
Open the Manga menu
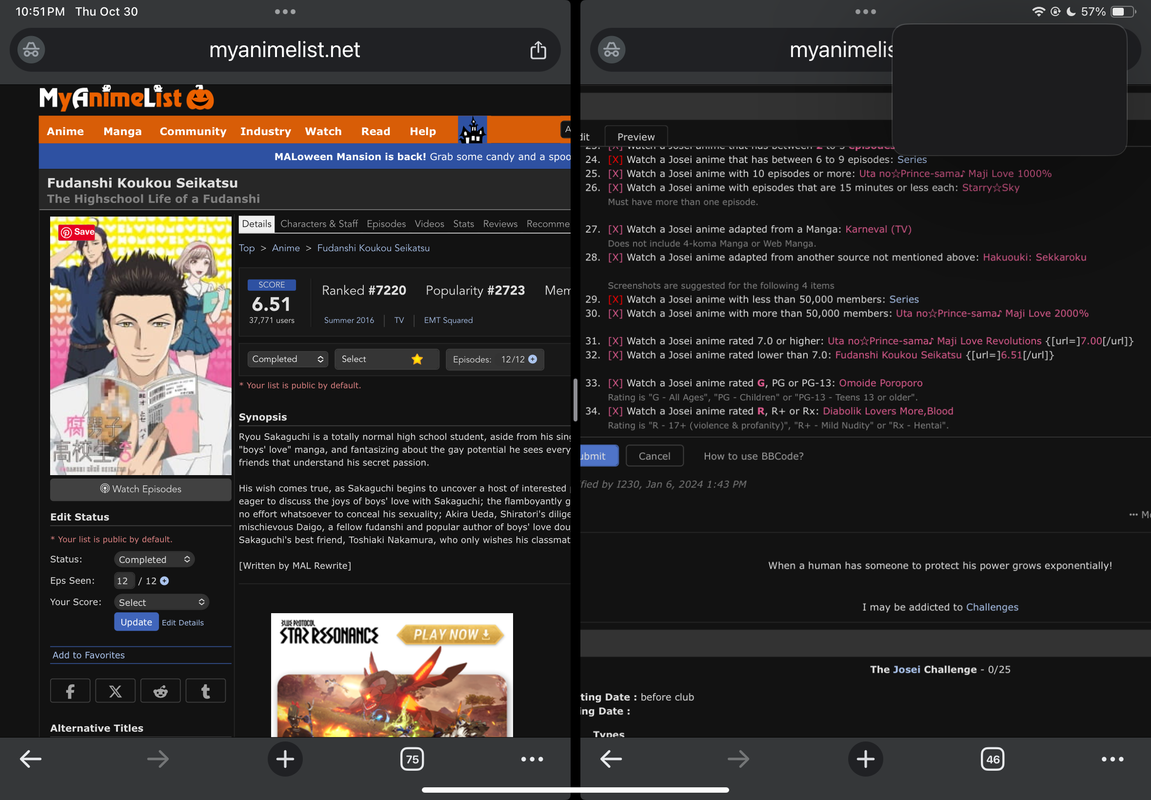click(122, 131)
